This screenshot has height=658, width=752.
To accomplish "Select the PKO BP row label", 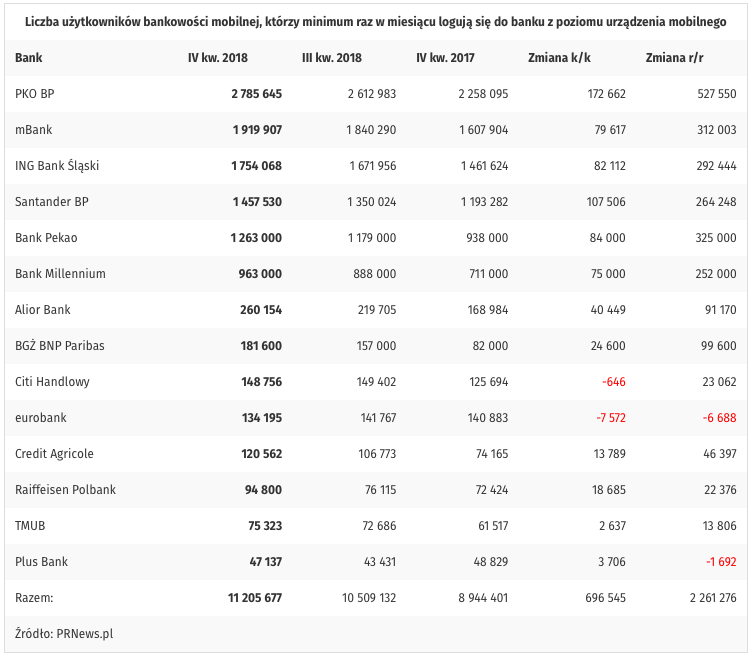I will [x=35, y=93].
